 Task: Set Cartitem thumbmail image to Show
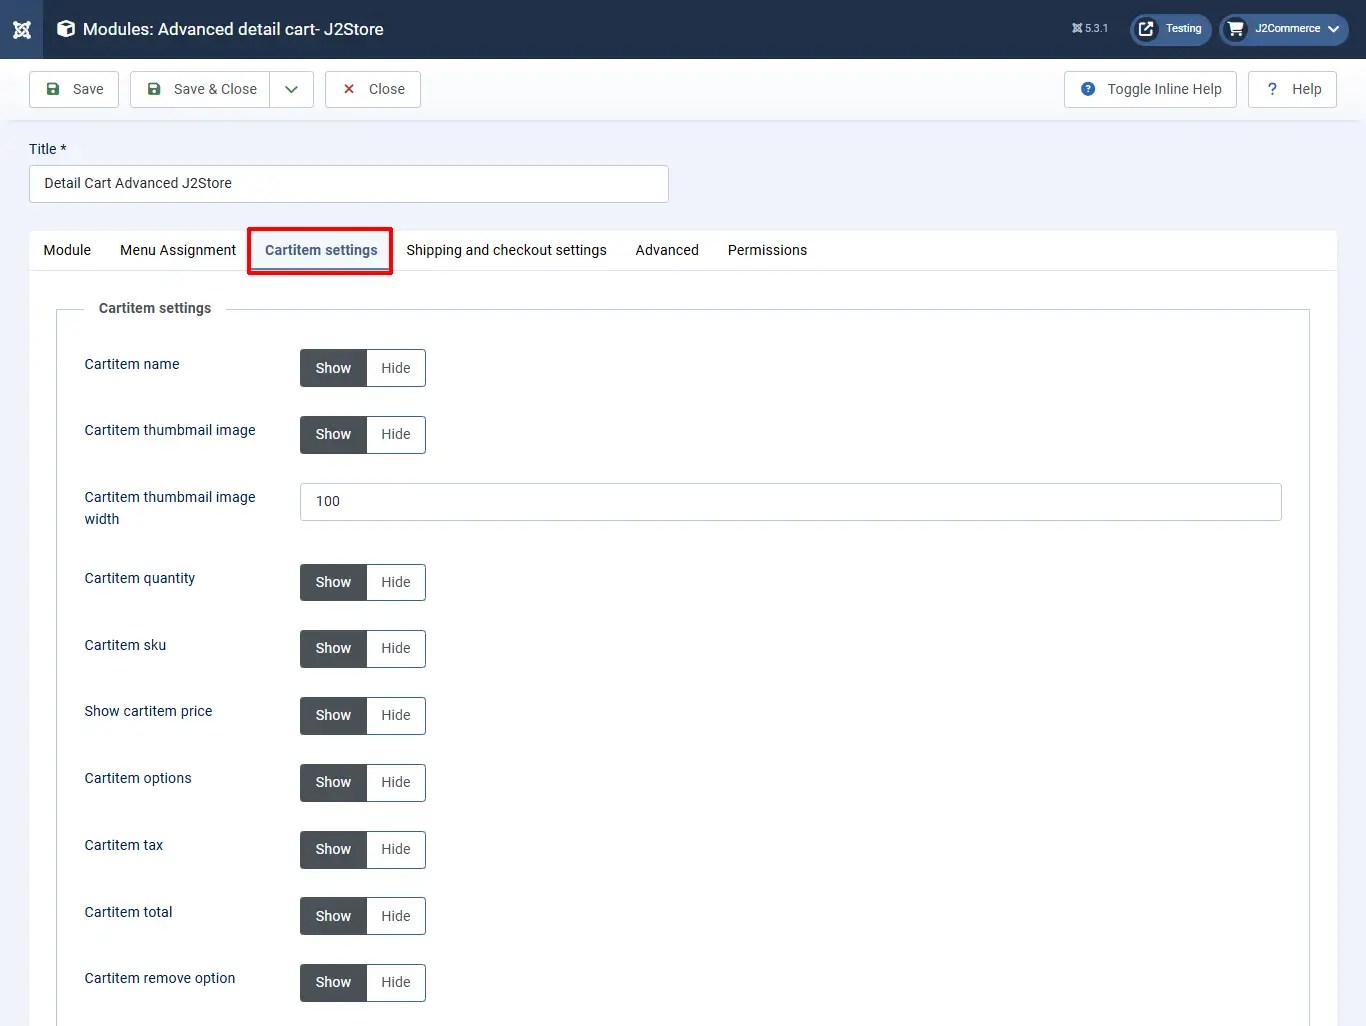pyautogui.click(x=333, y=435)
